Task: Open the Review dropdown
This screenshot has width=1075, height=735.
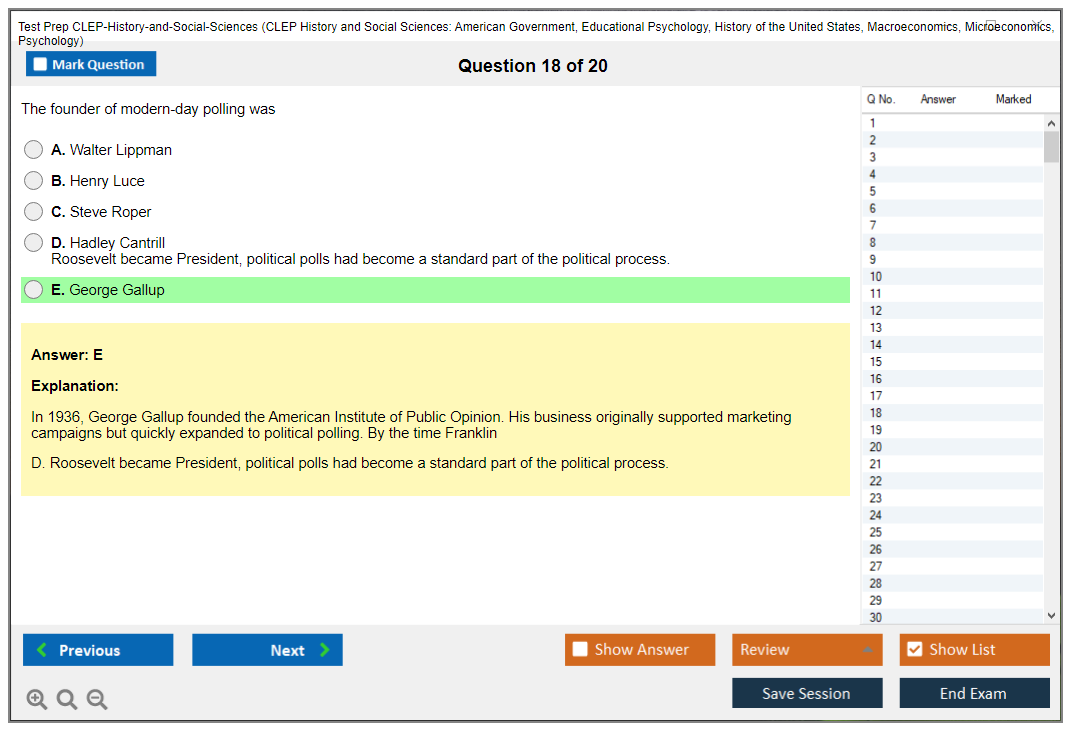Action: 806,650
